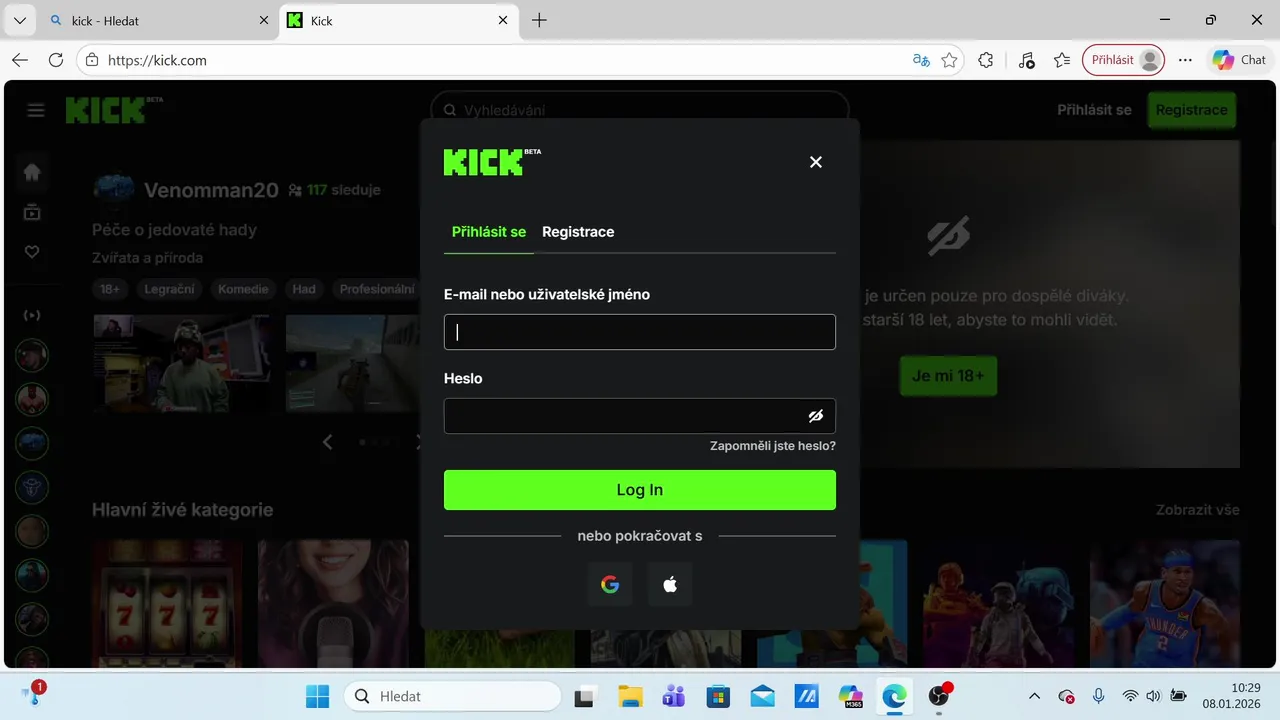Select the Přihlásit se tab
Image resolution: width=1280 pixels, height=720 pixels.
(489, 232)
